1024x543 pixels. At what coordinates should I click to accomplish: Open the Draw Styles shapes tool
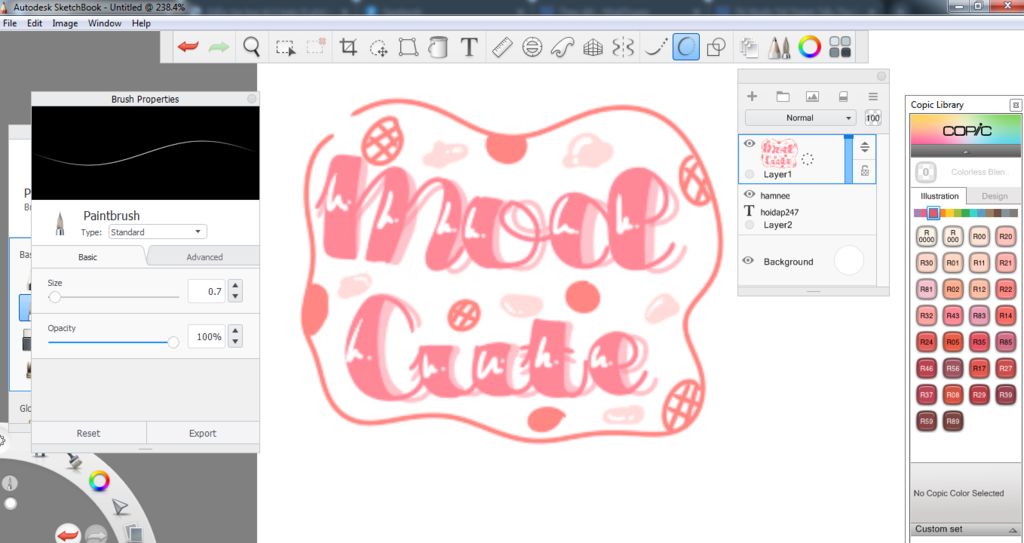coord(716,47)
